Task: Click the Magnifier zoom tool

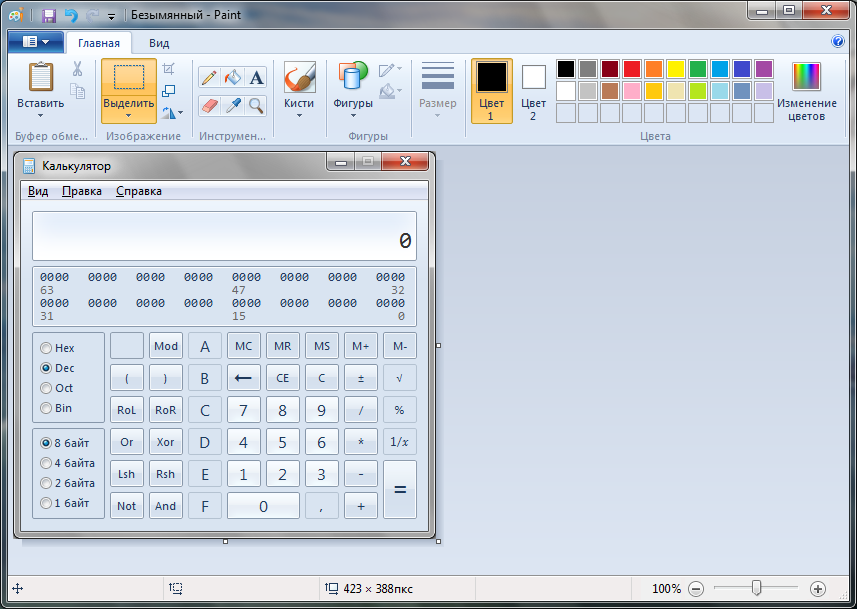Action: coord(257,105)
